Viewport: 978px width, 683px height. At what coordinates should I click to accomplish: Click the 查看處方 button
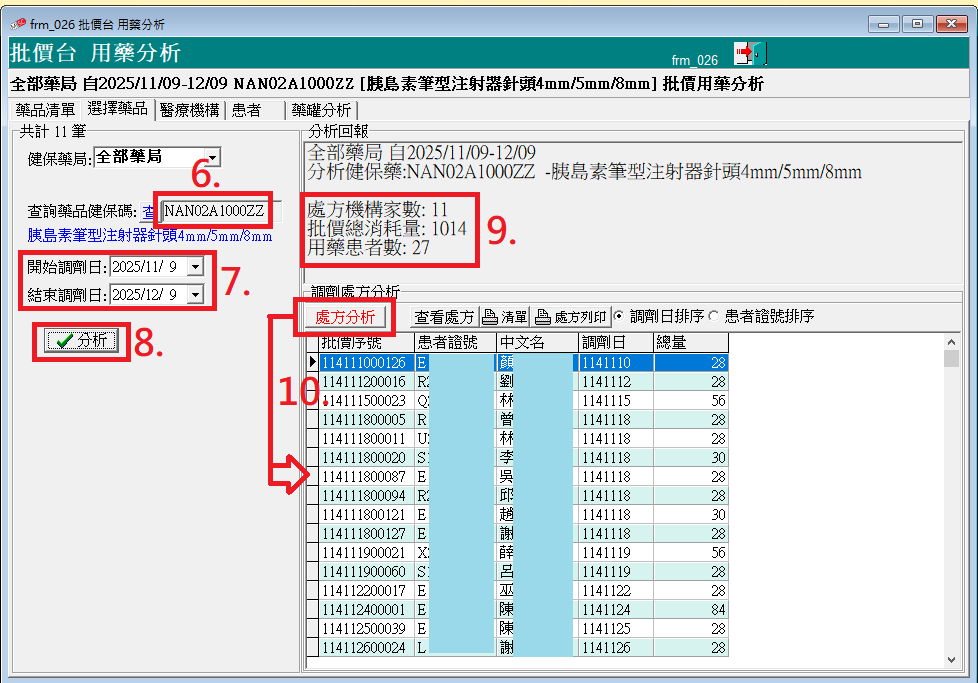(444, 317)
